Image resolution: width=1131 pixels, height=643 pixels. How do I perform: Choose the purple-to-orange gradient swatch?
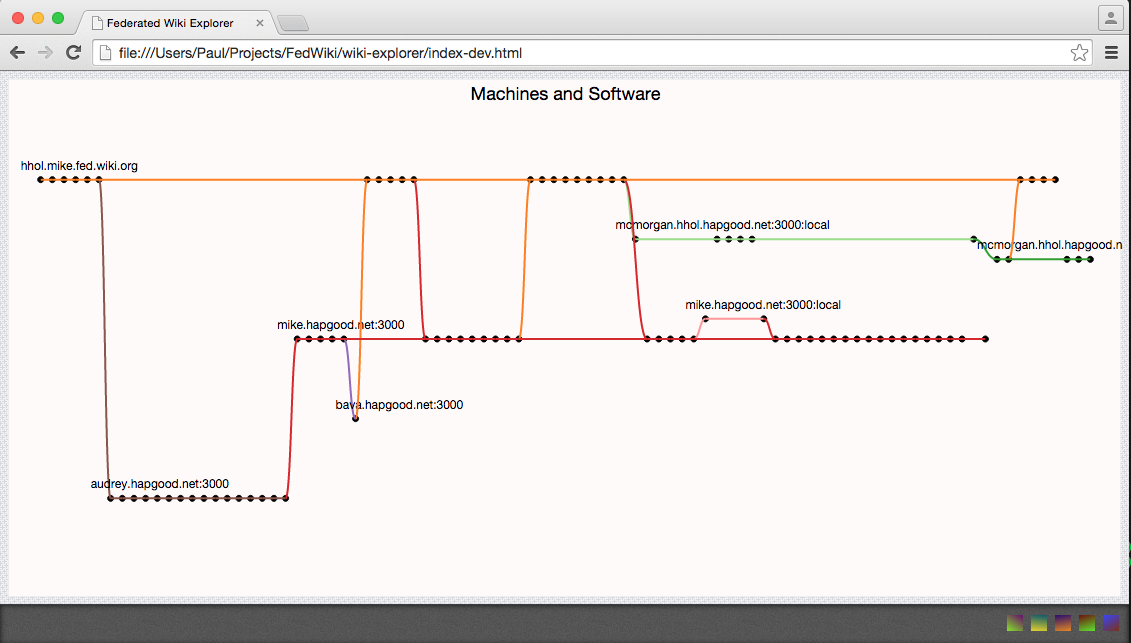tap(1062, 623)
